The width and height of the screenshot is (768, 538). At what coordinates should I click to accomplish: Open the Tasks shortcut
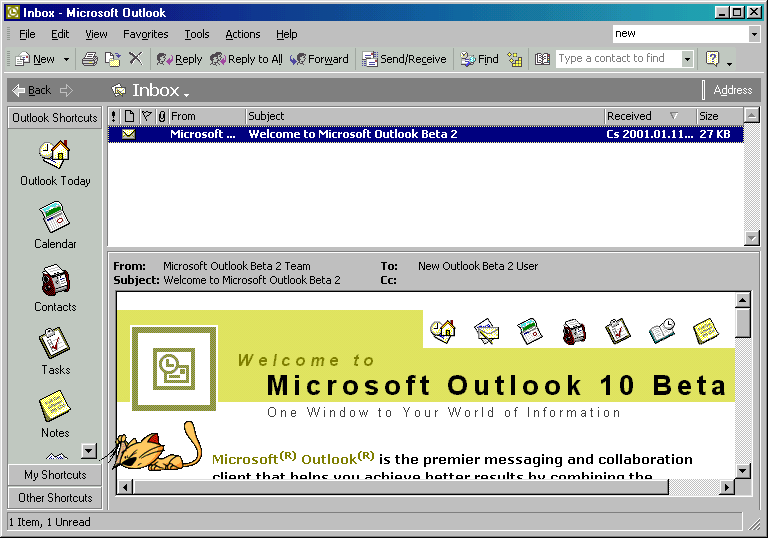(x=55, y=352)
